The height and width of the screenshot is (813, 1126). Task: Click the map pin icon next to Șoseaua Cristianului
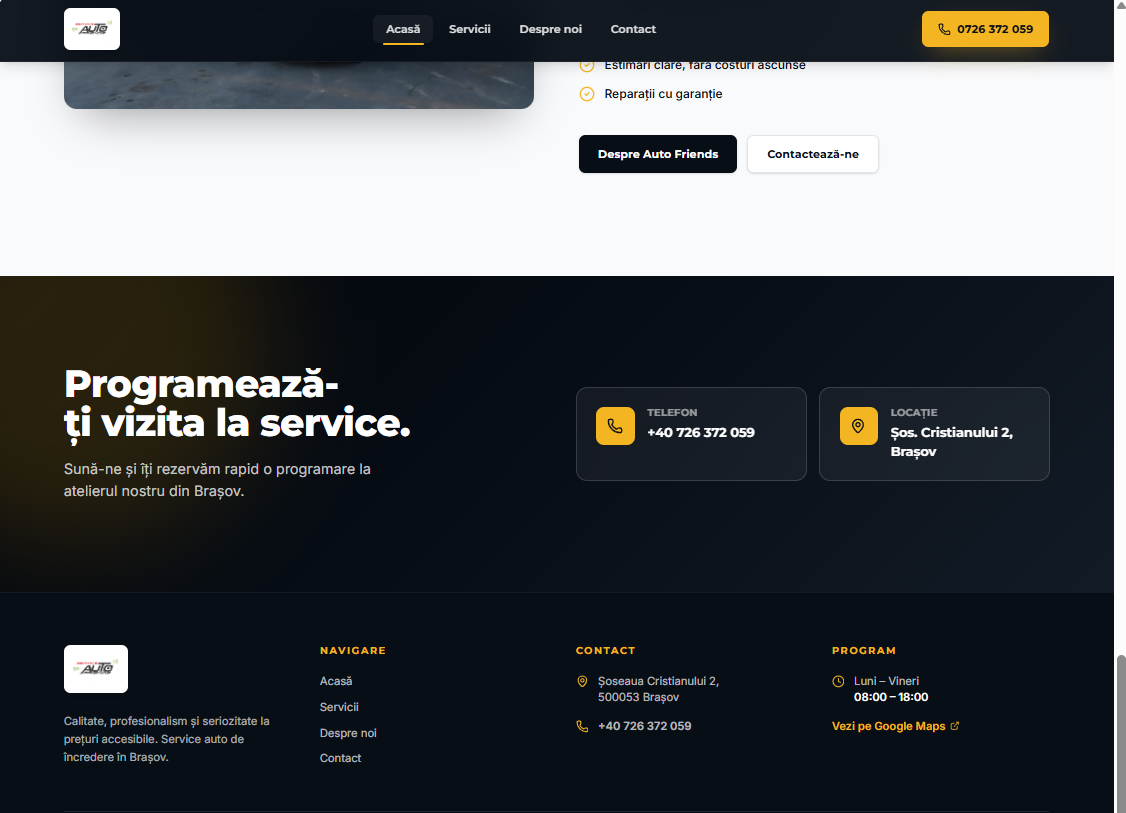pos(582,681)
